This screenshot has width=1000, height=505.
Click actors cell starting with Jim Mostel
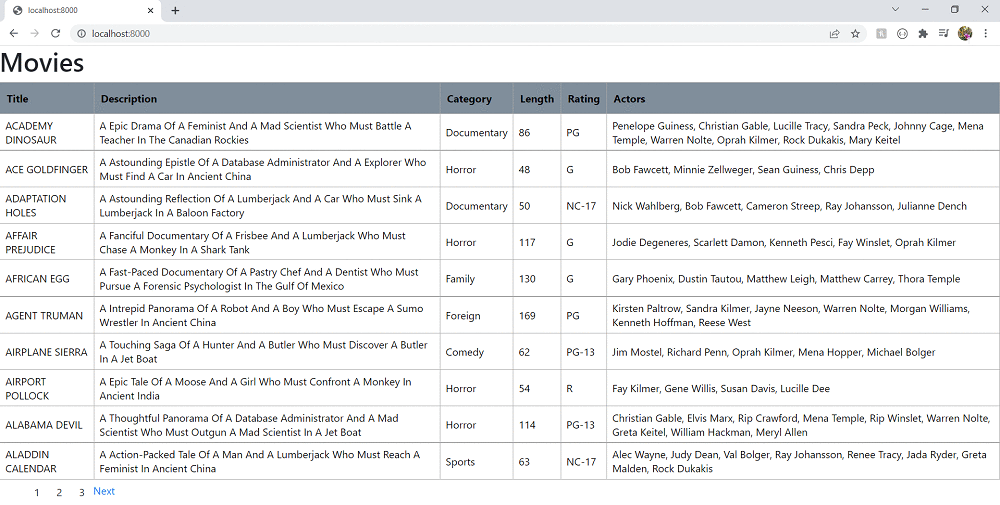pyautogui.click(x=803, y=352)
